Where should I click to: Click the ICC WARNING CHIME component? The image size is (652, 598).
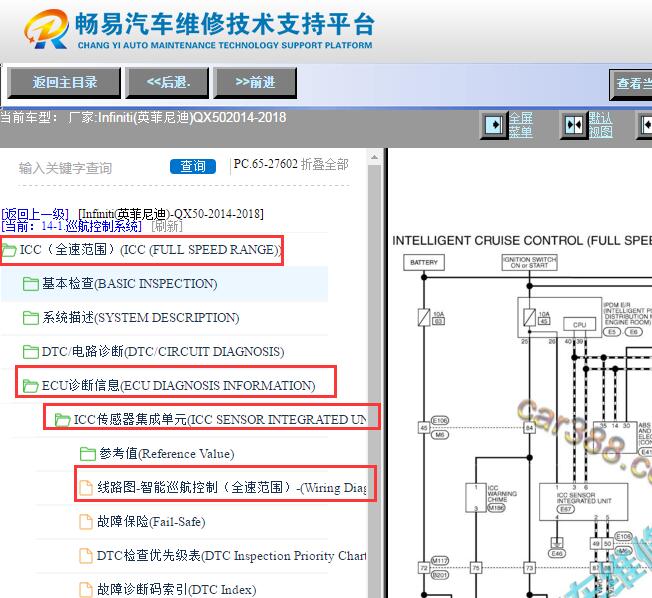(x=476, y=497)
